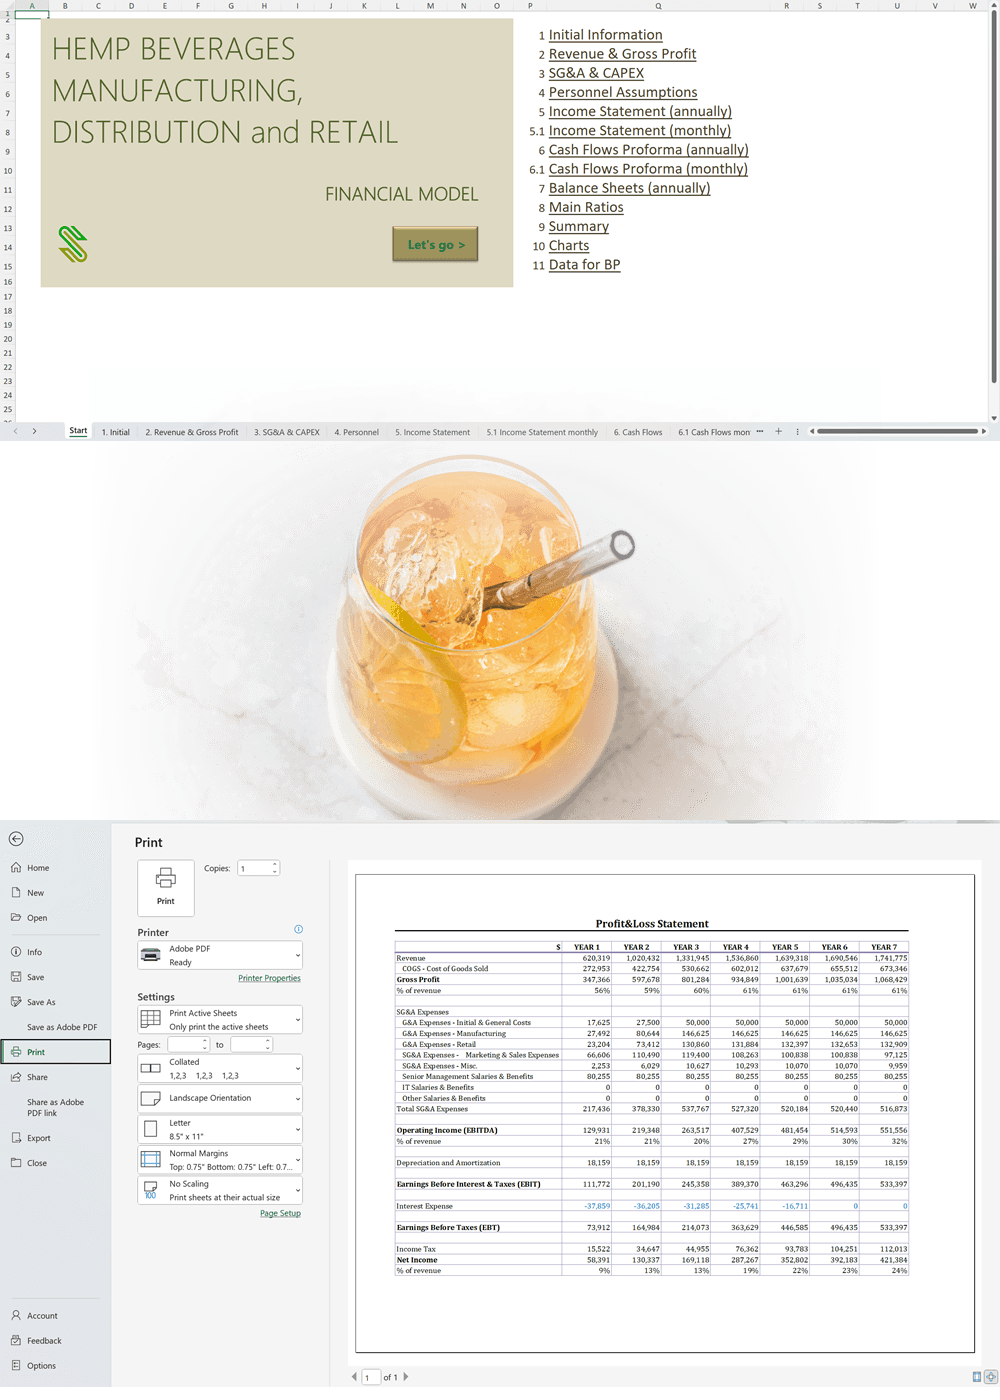Click the Page Setup link
This screenshot has width=1000, height=1400.
(280, 1213)
